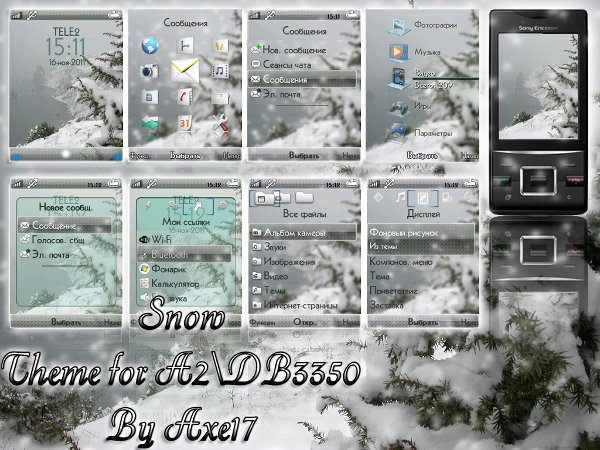600x450 pixels.
Task: Choose Сообщение in Новое сообщ. popup
Action: pos(64,225)
